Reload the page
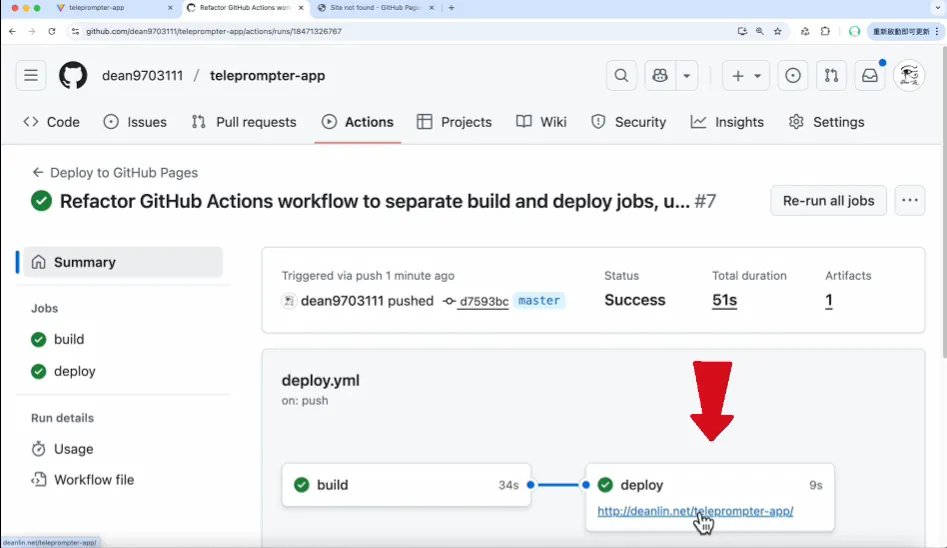The width and height of the screenshot is (947, 548). coord(52,31)
